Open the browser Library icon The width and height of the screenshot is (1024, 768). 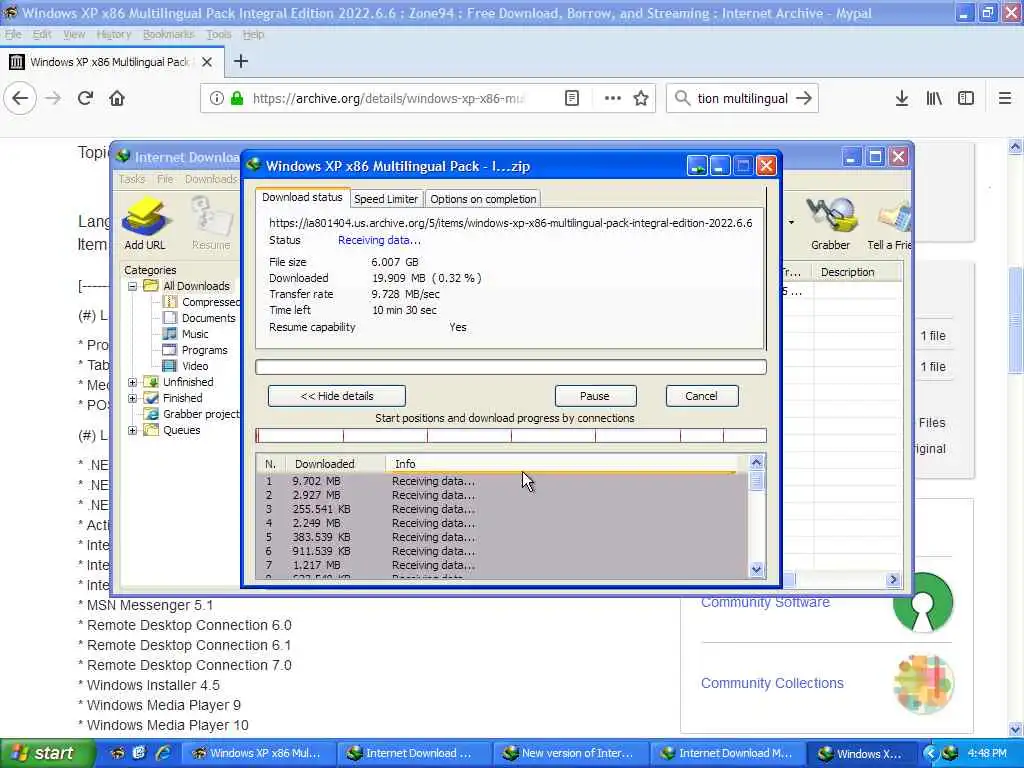click(934, 99)
